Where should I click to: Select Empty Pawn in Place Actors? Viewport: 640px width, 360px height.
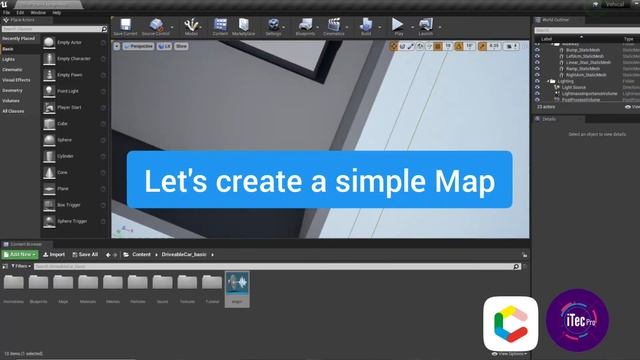tap(74, 75)
